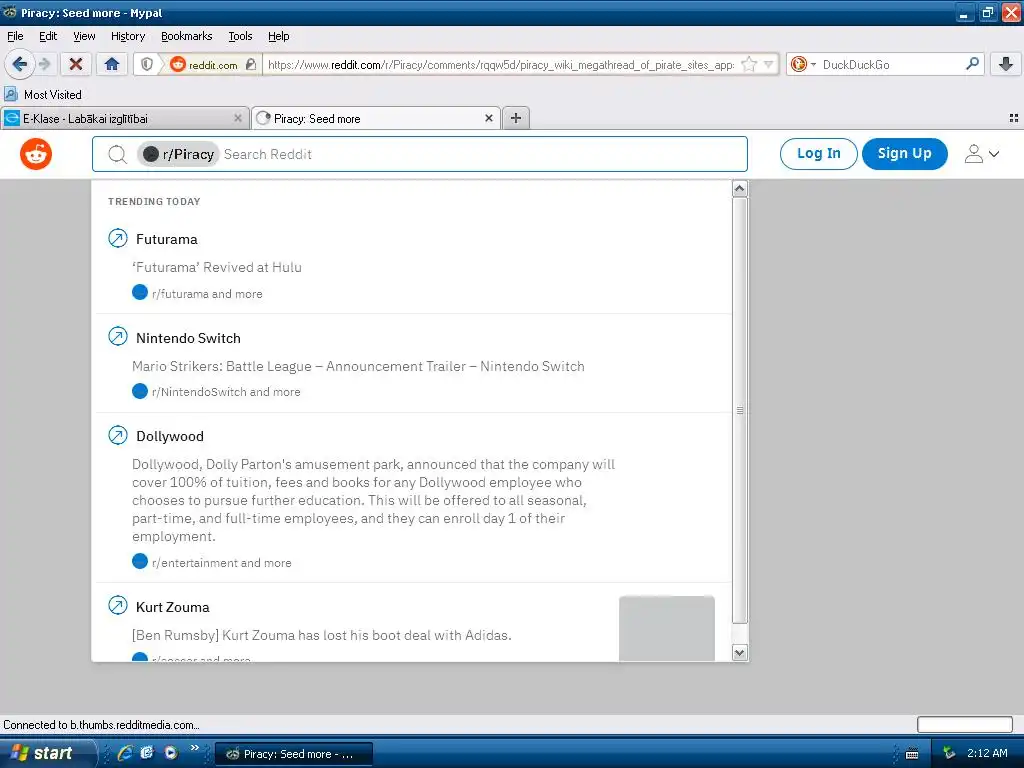Image resolution: width=1024 pixels, height=768 pixels.
Task: Click the trending arrow icon beside Futurama
Action: click(118, 238)
